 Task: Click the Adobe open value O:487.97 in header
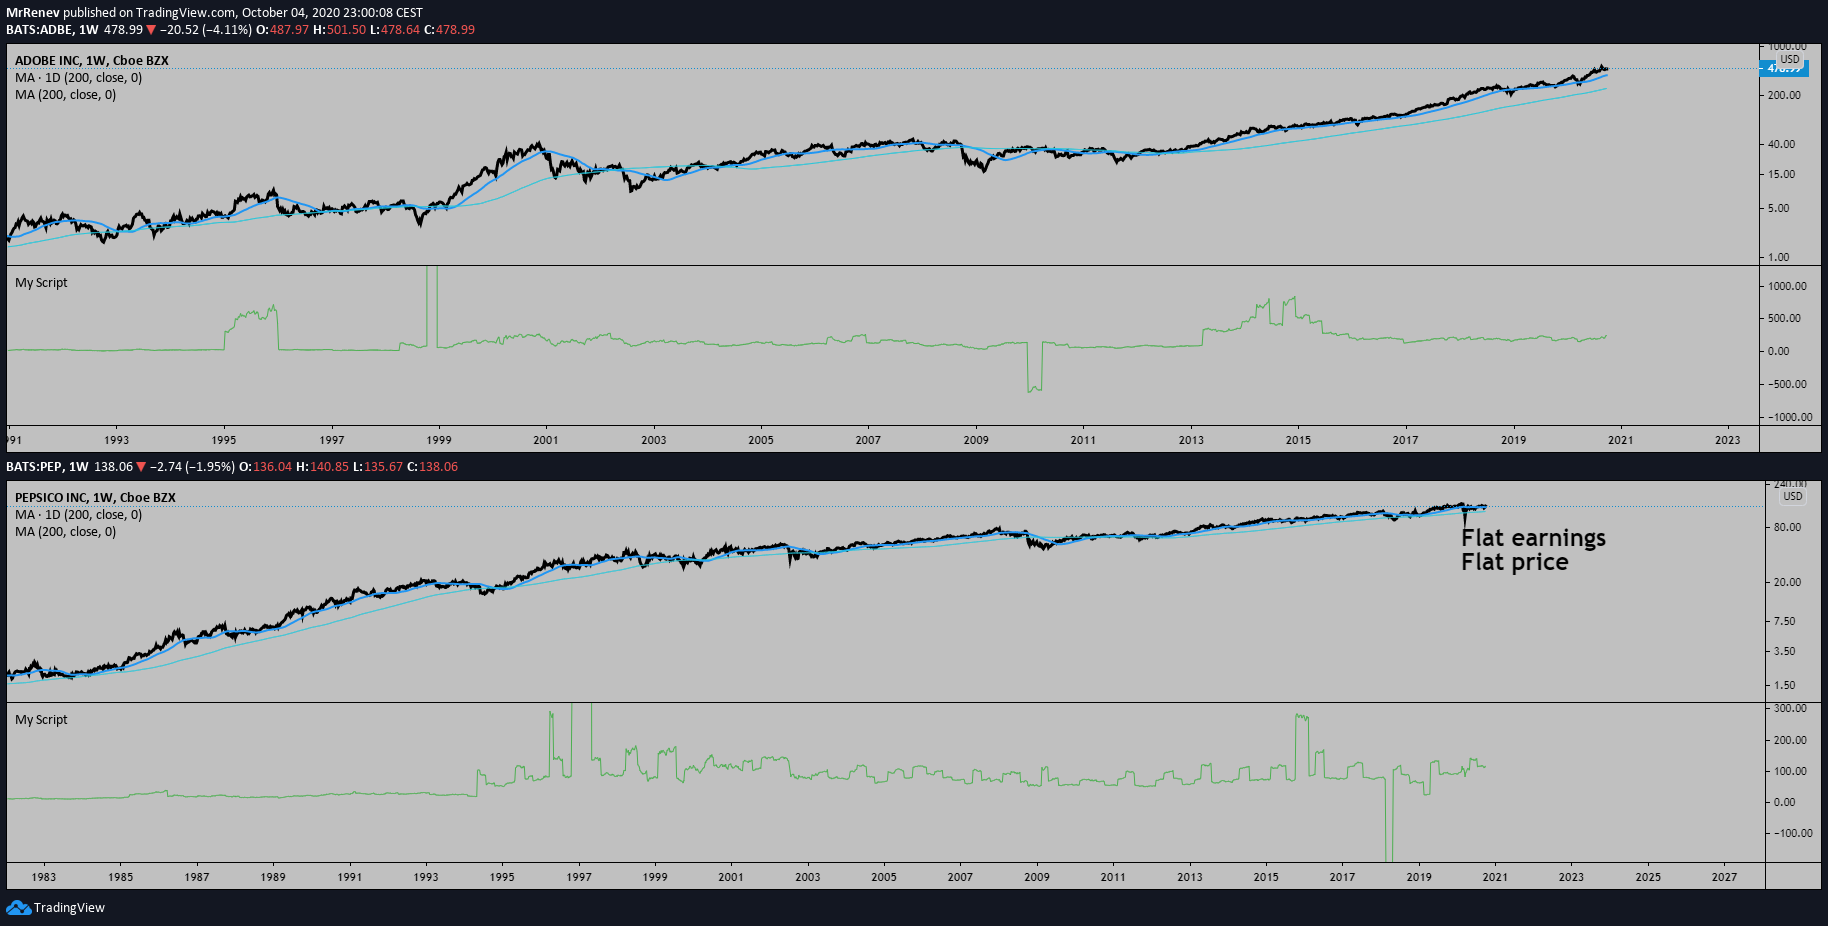[x=283, y=30]
